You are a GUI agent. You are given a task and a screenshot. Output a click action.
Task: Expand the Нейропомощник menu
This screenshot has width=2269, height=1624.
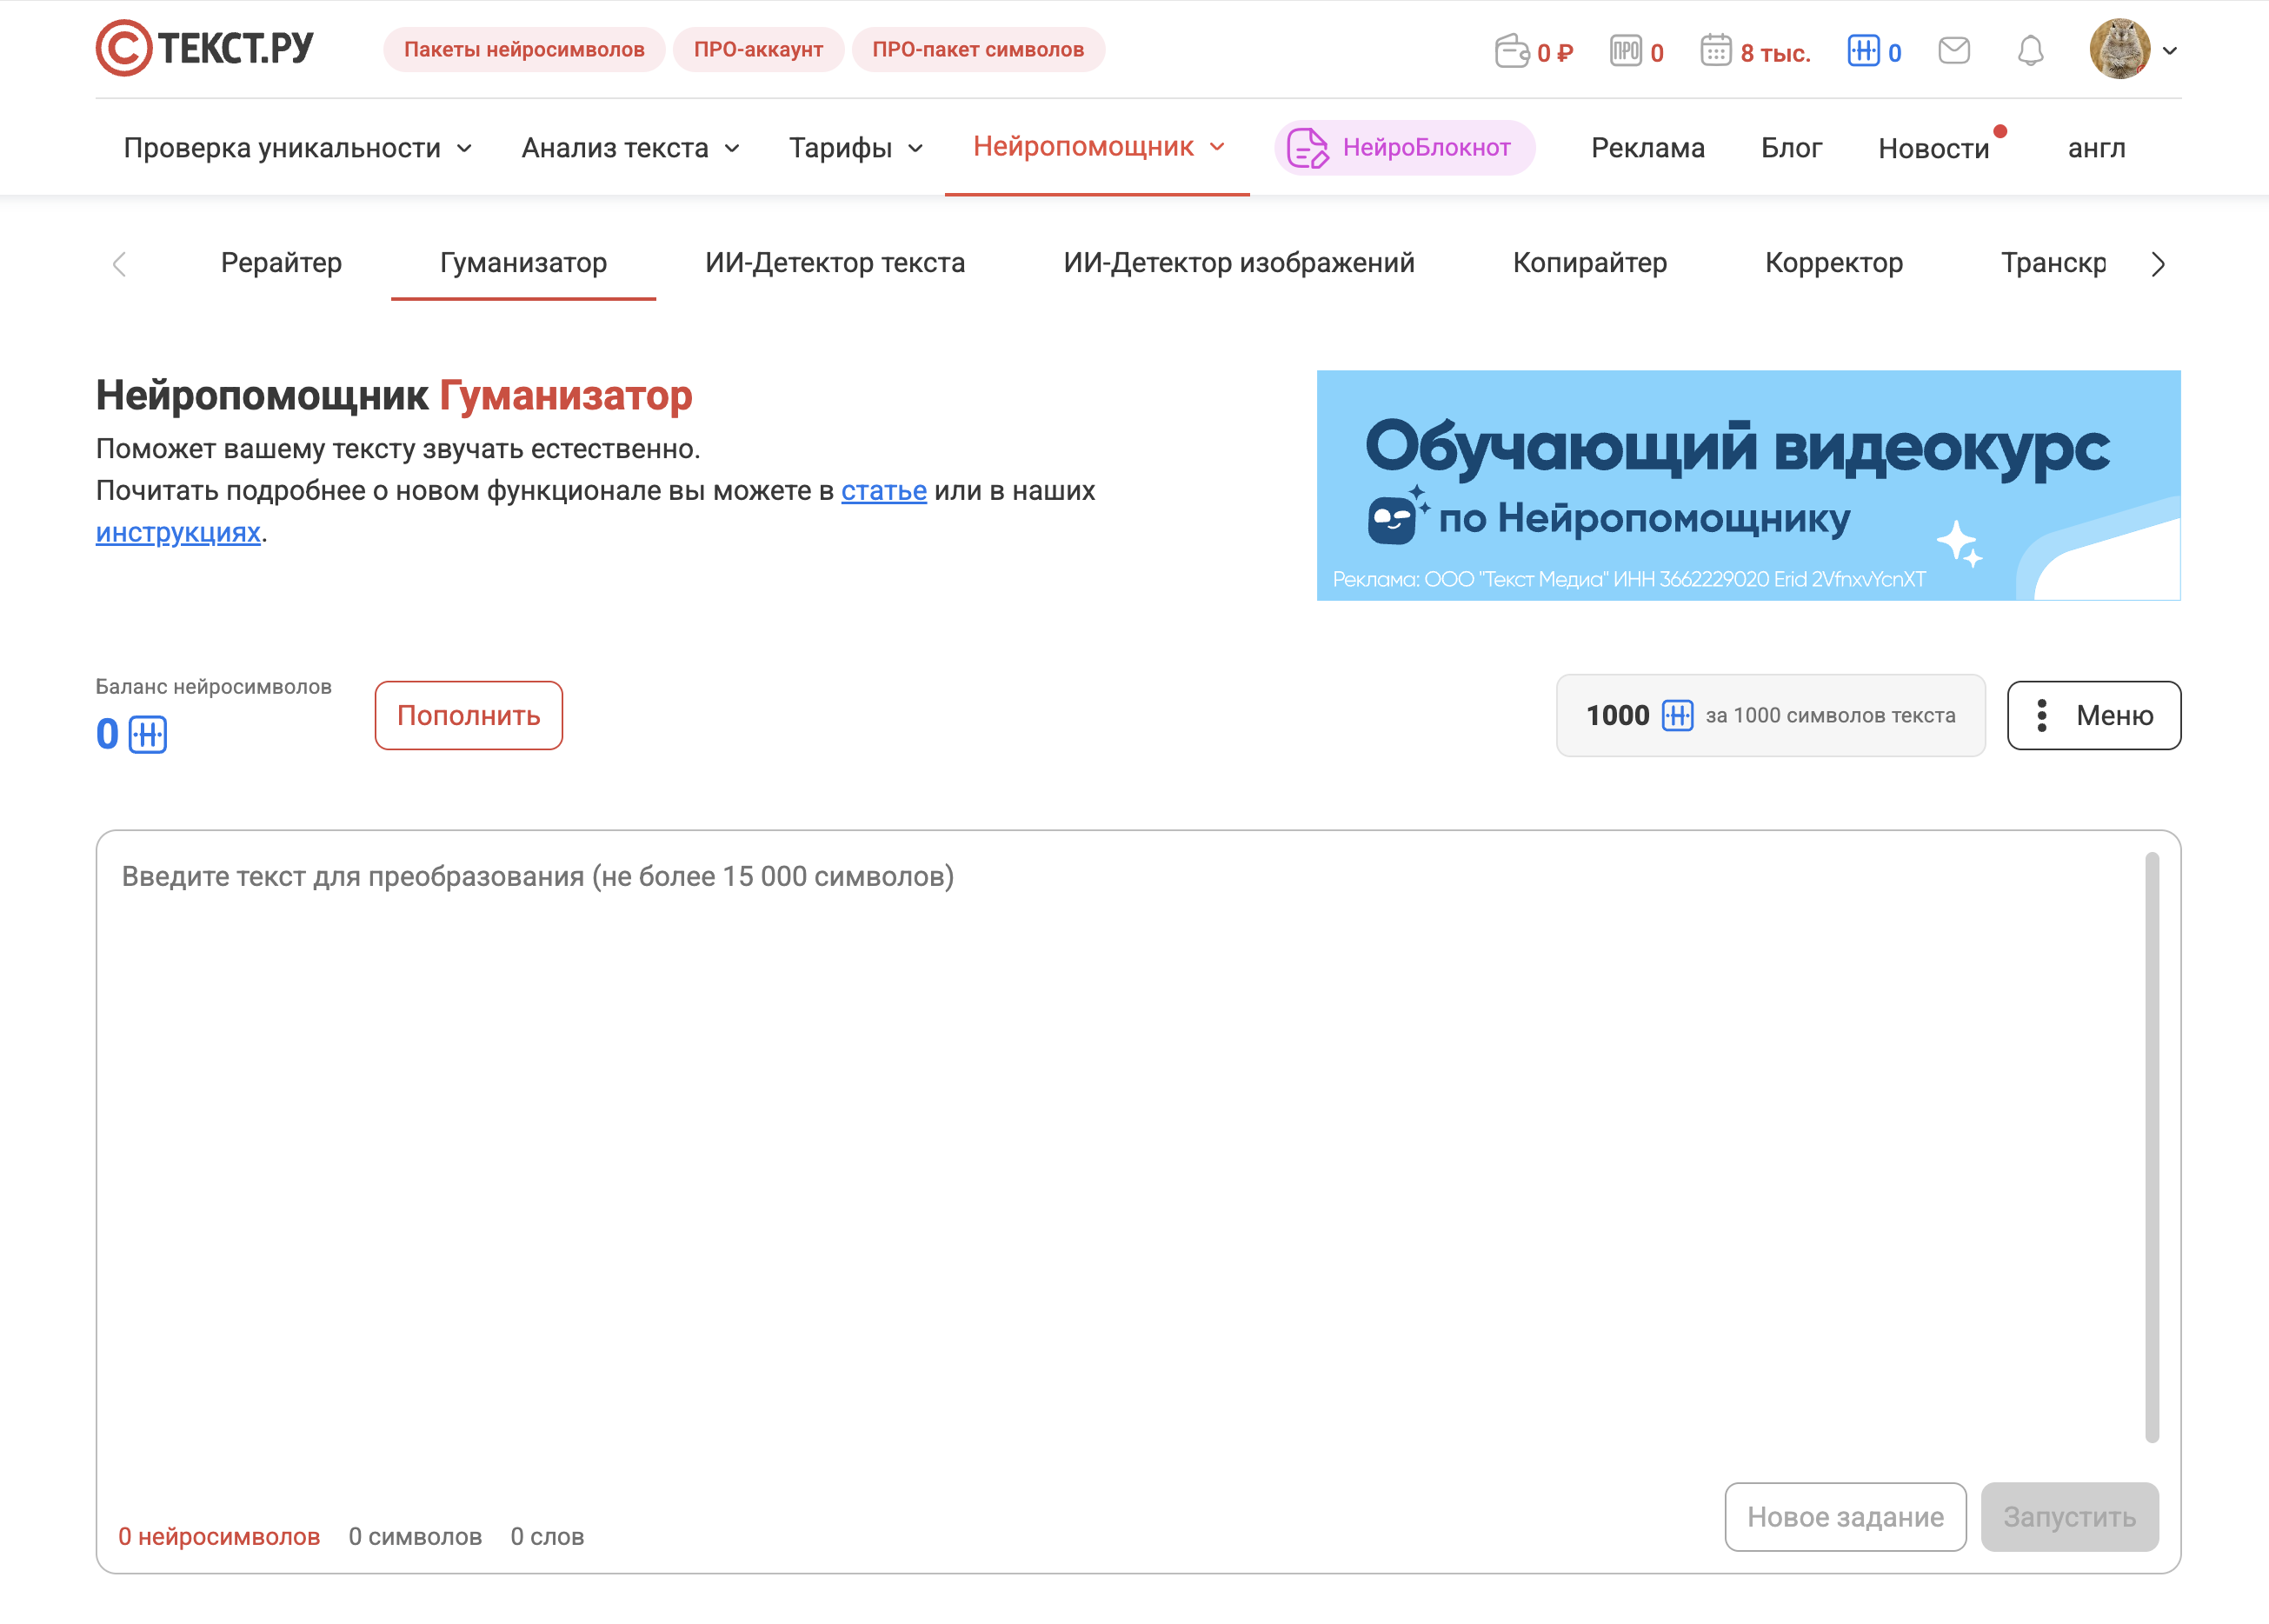[1098, 147]
